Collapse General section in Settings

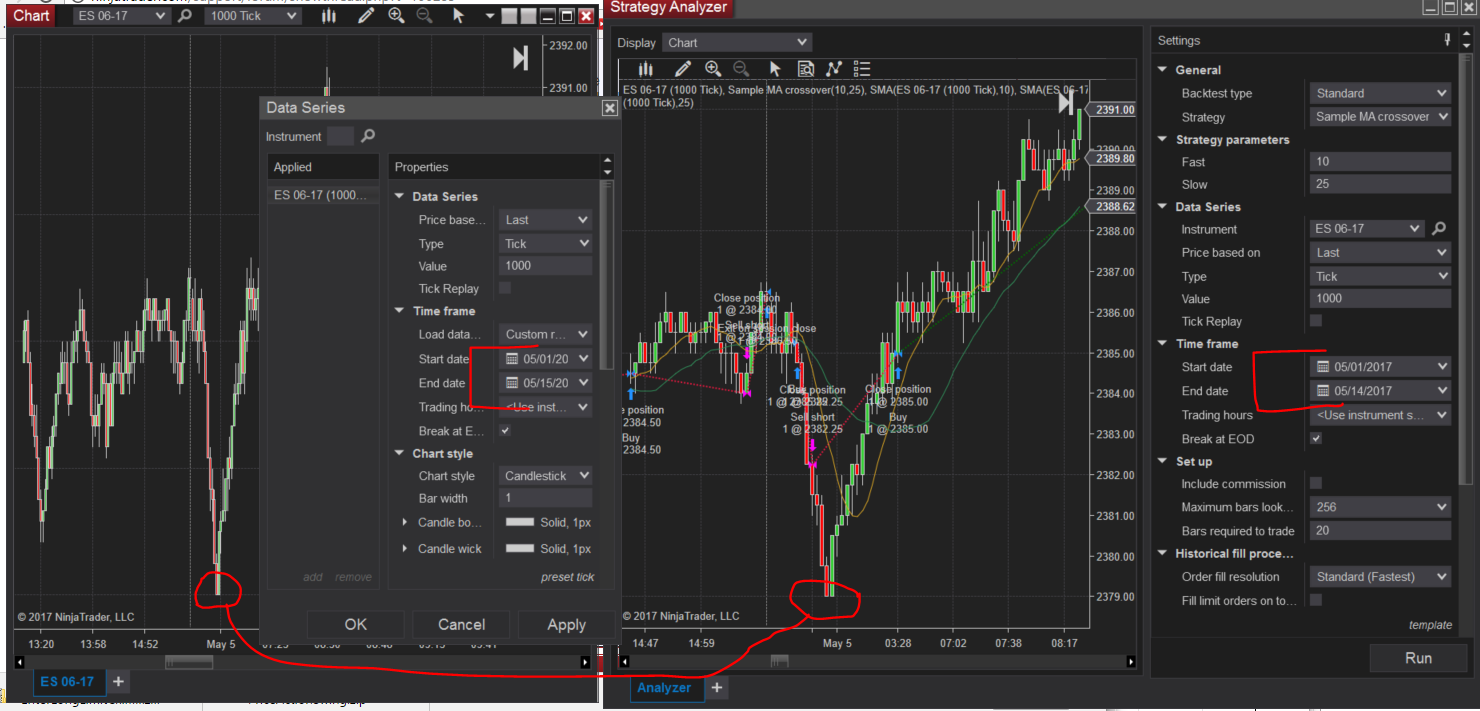(1163, 70)
